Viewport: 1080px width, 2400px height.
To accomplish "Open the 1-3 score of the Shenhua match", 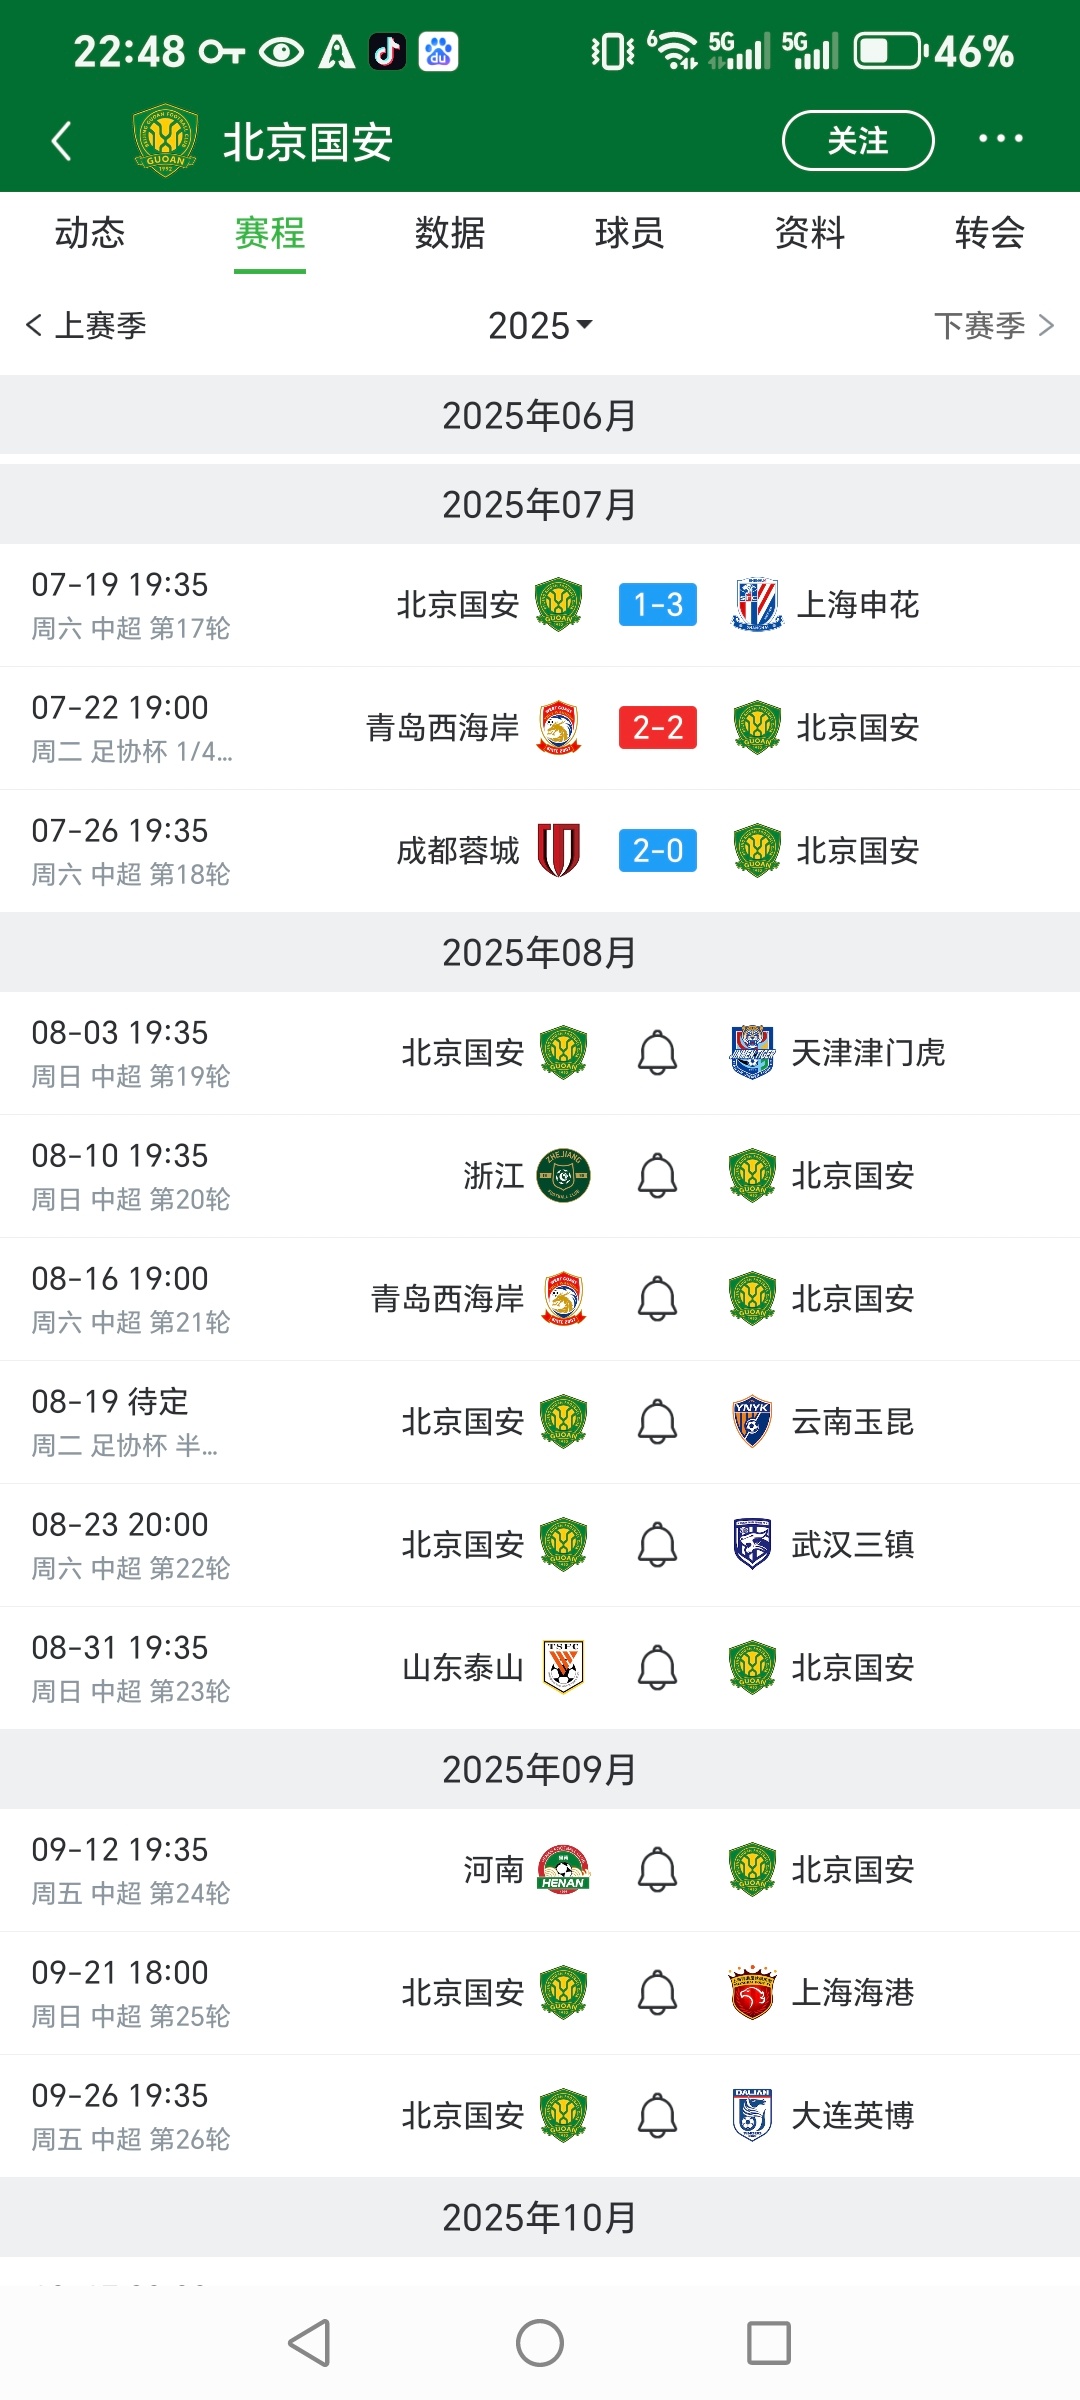I will 657,604.
